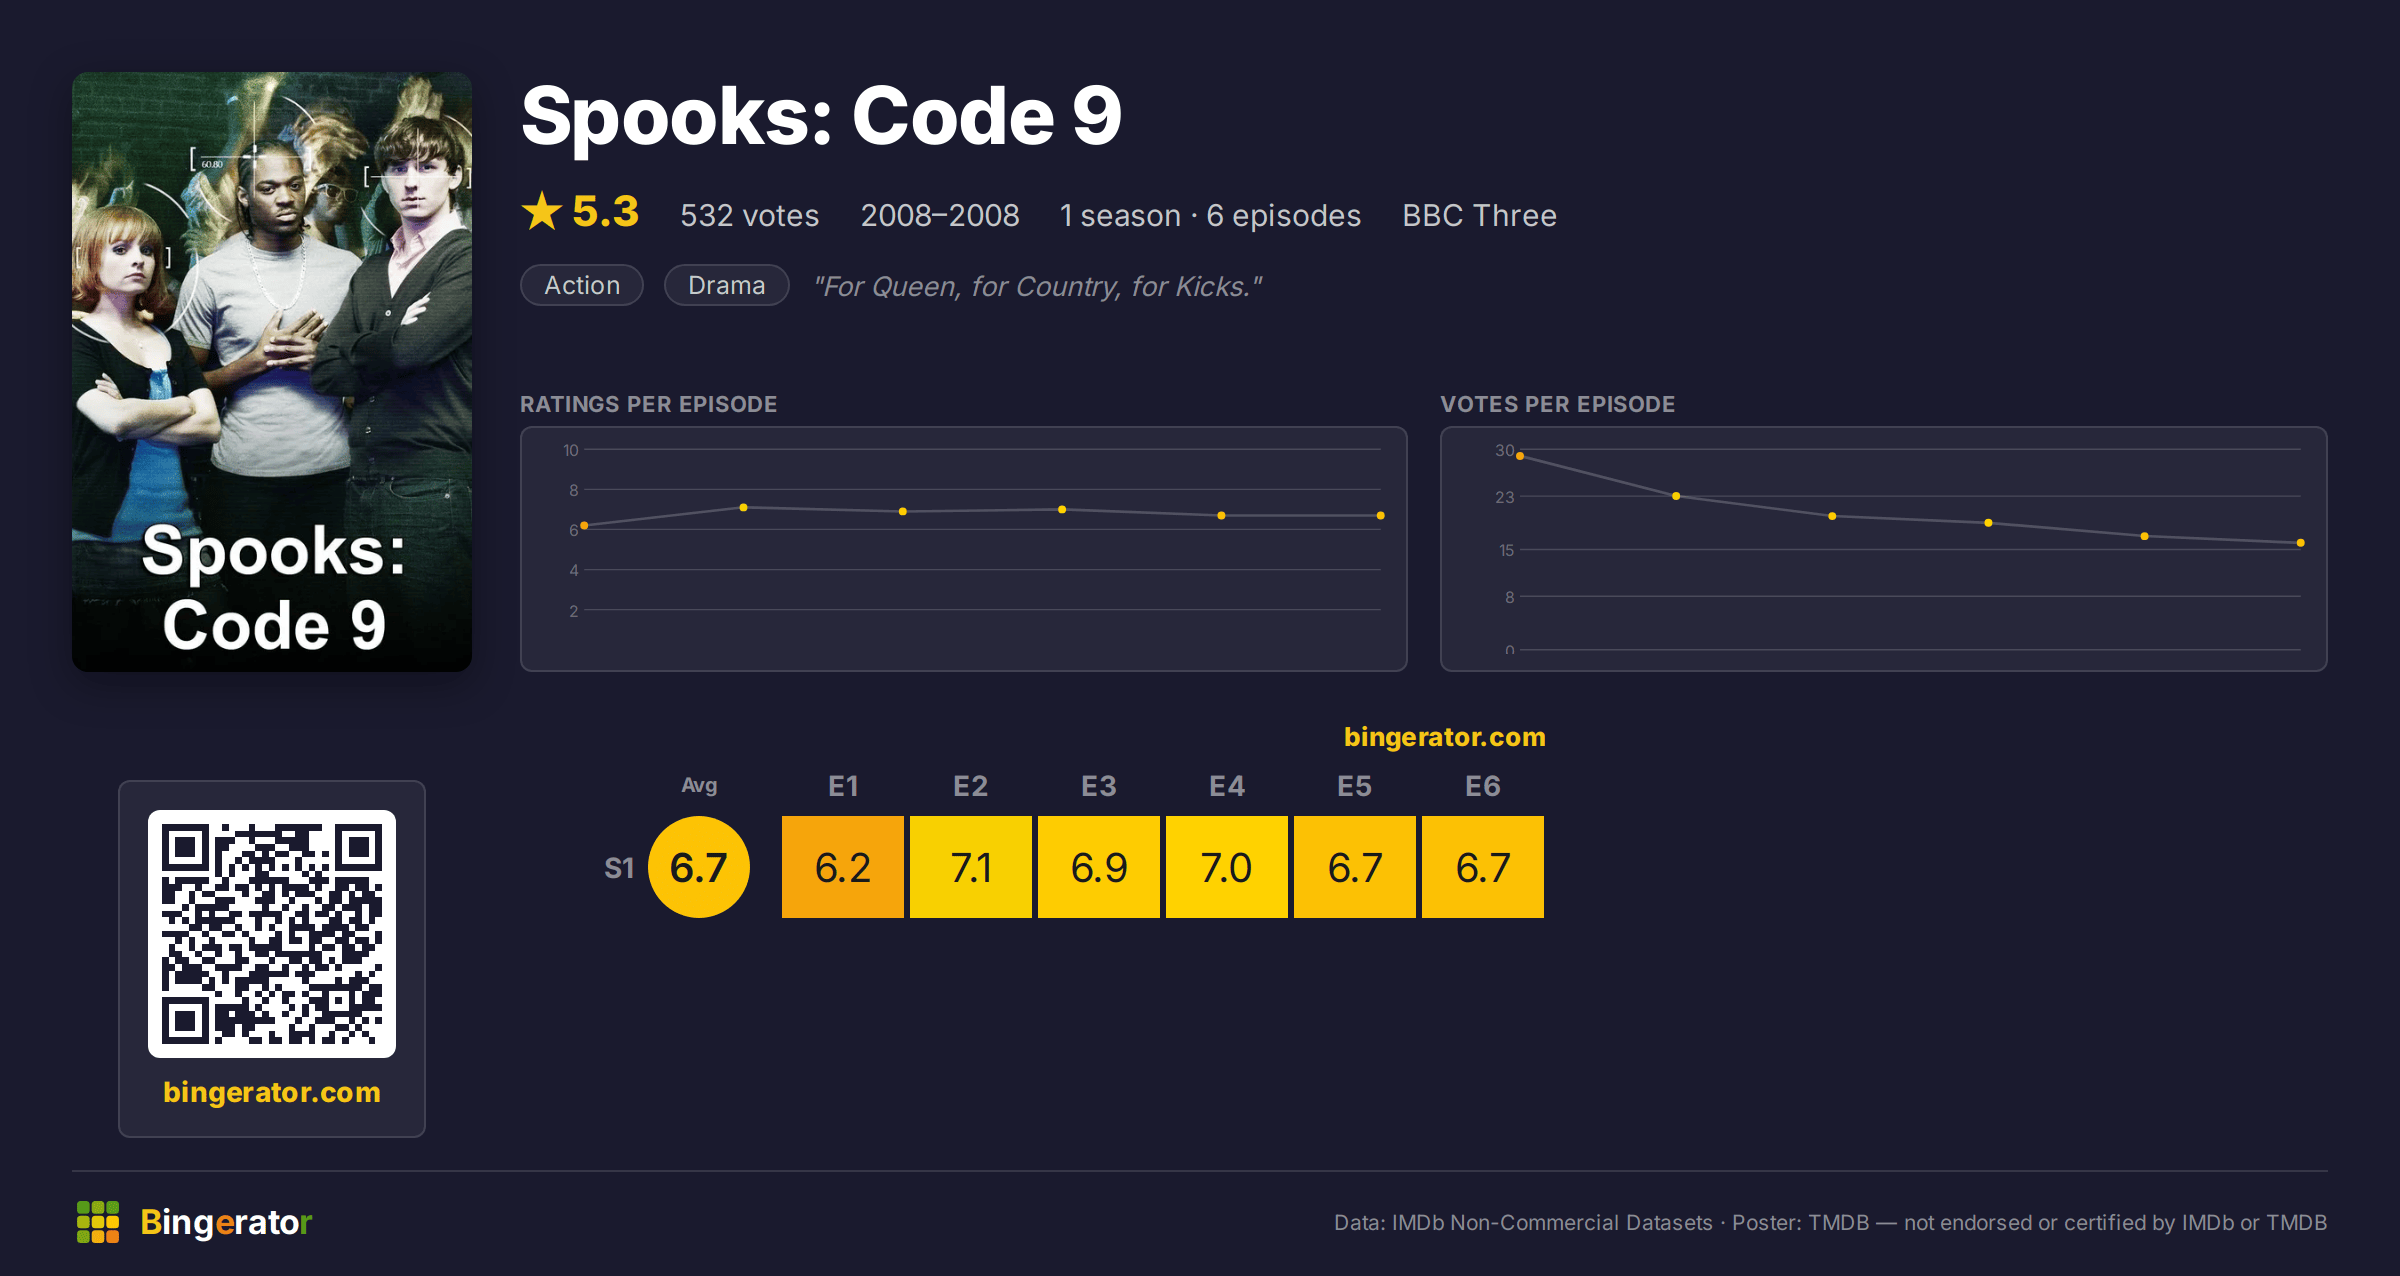The width and height of the screenshot is (2400, 1276).
Task: Open the QR code image
Action: point(272,933)
